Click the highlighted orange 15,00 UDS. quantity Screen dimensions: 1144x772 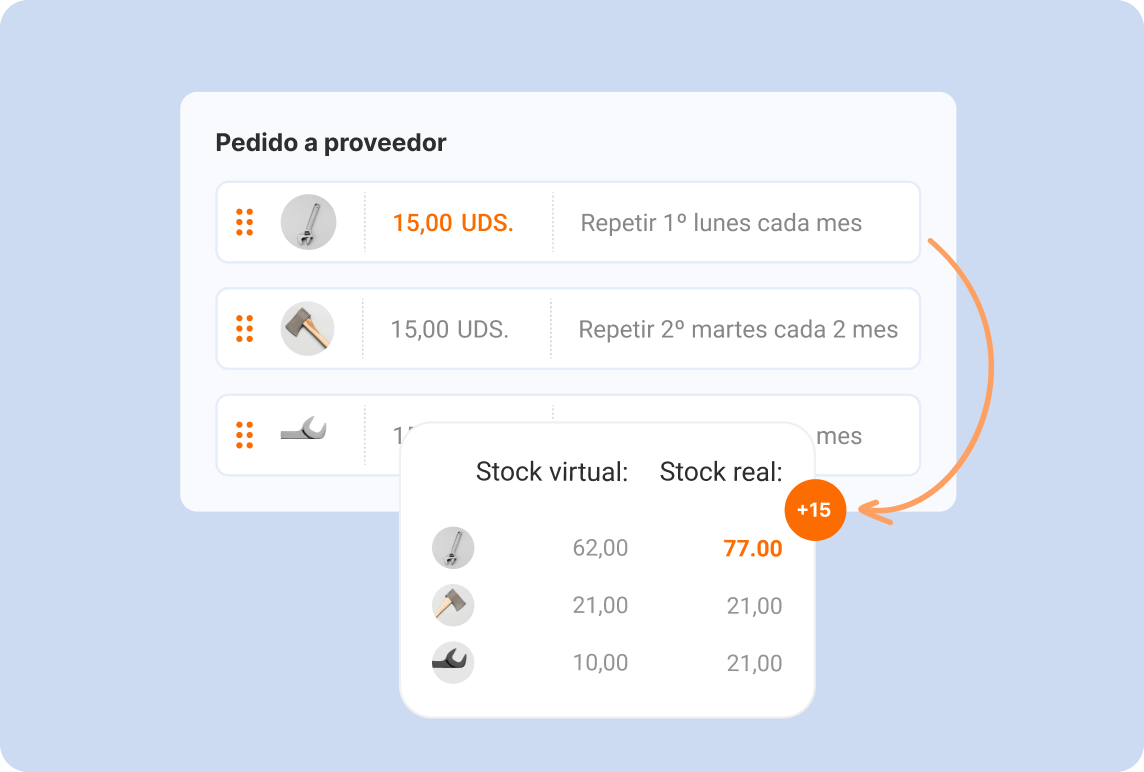[x=453, y=223]
